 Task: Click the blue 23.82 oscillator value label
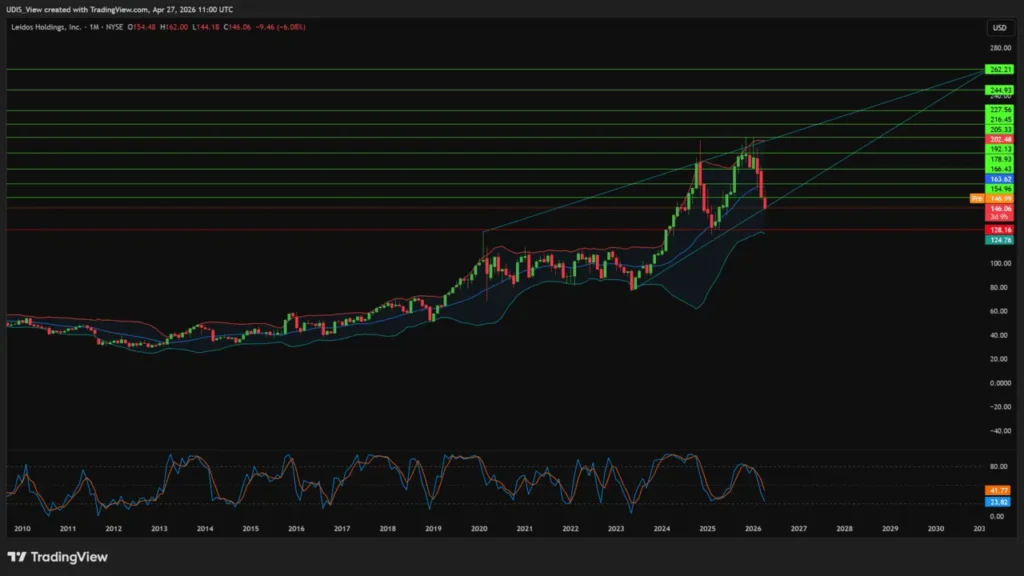pyautogui.click(x=998, y=502)
